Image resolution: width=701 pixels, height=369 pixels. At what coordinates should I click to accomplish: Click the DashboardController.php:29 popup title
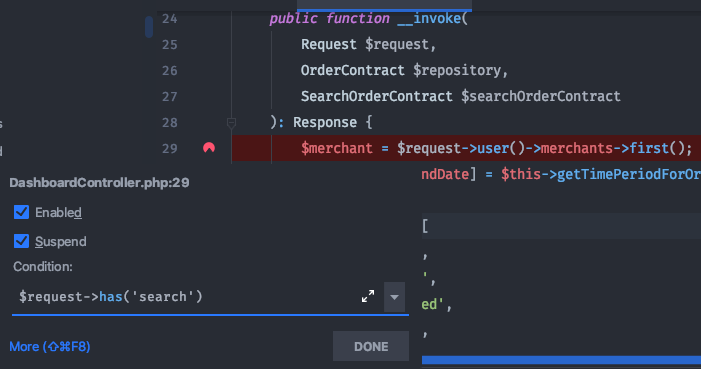[x=99, y=182]
